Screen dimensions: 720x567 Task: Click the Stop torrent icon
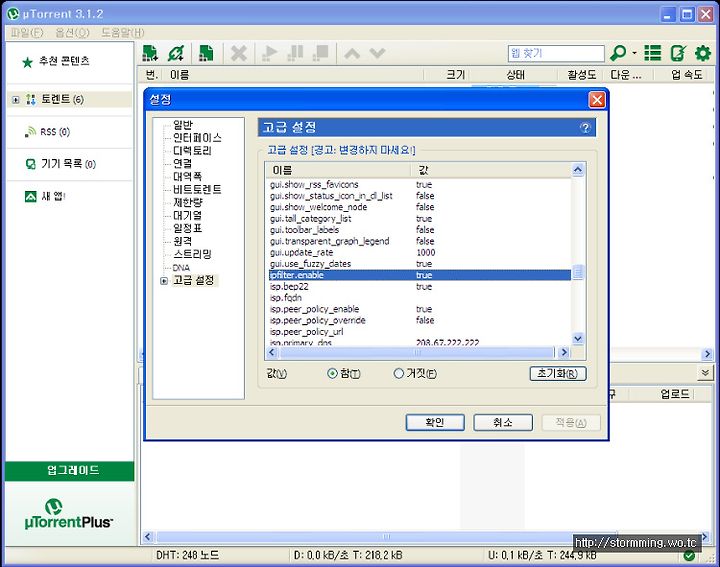(x=321, y=53)
